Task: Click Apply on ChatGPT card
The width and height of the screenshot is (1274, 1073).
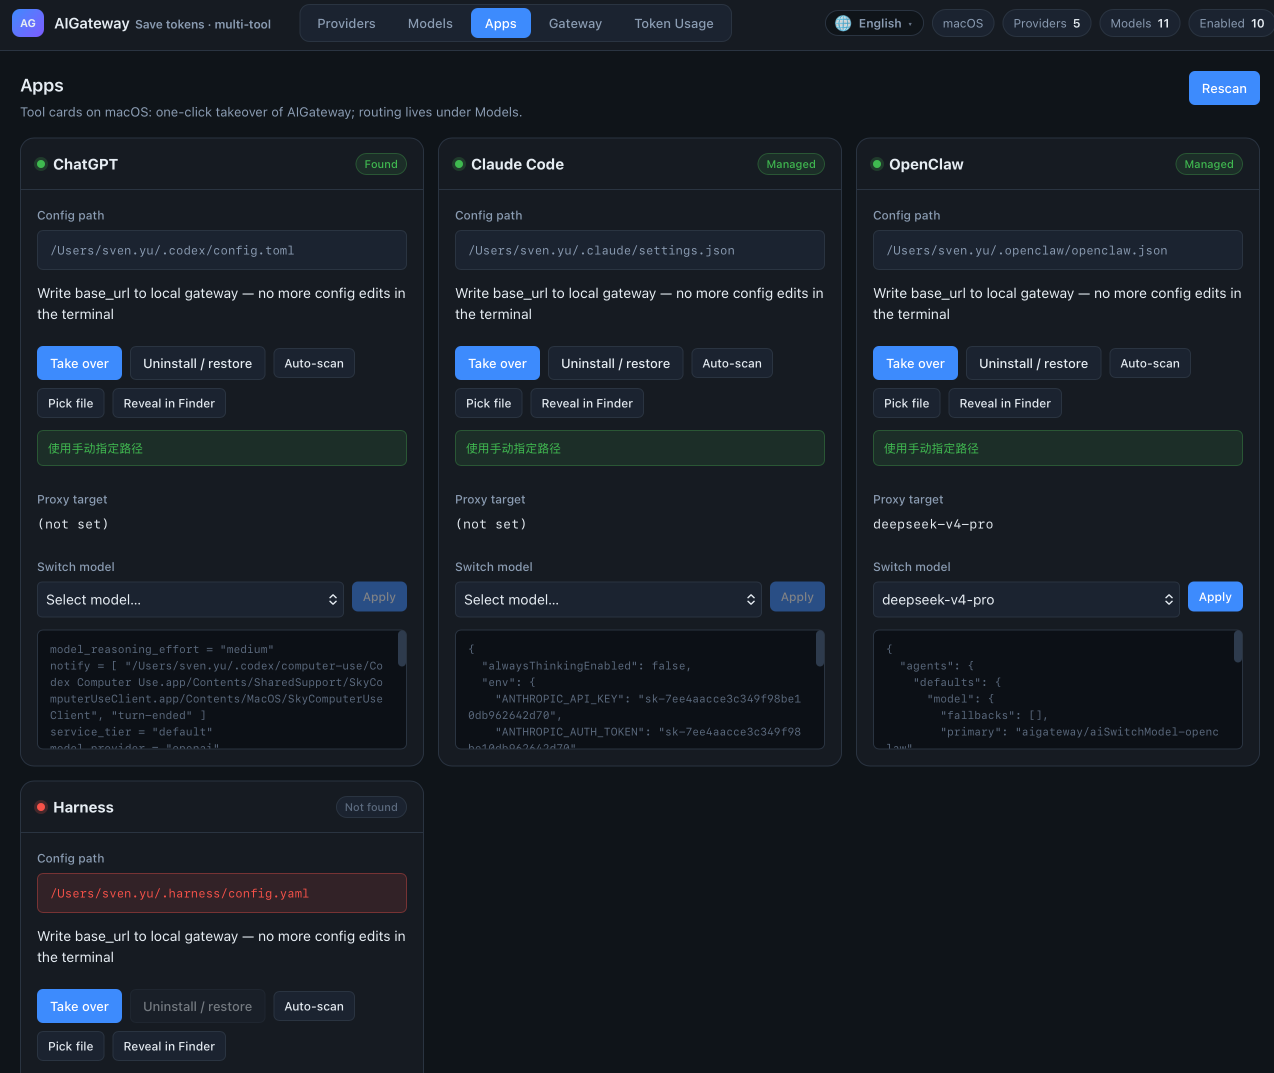Action: point(379,597)
